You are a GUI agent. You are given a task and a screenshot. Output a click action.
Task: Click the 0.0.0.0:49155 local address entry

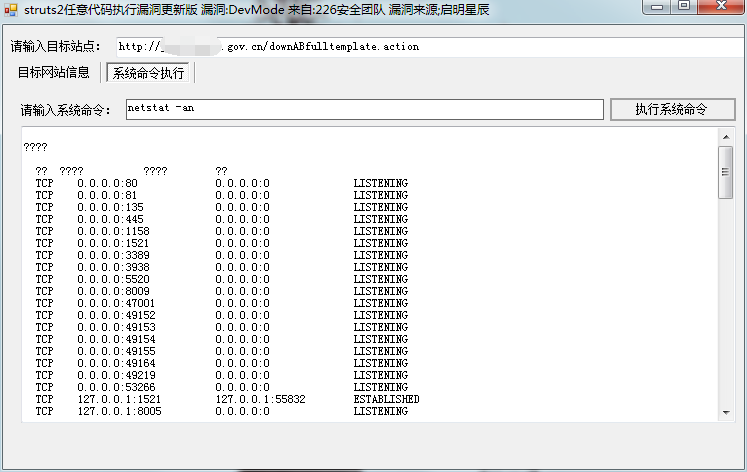pyautogui.click(x=116, y=351)
